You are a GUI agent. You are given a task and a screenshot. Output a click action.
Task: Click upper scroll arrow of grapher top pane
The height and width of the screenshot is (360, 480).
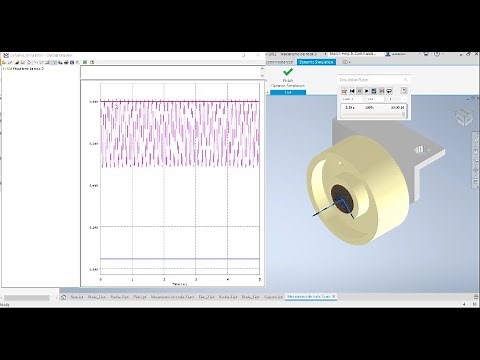point(262,68)
